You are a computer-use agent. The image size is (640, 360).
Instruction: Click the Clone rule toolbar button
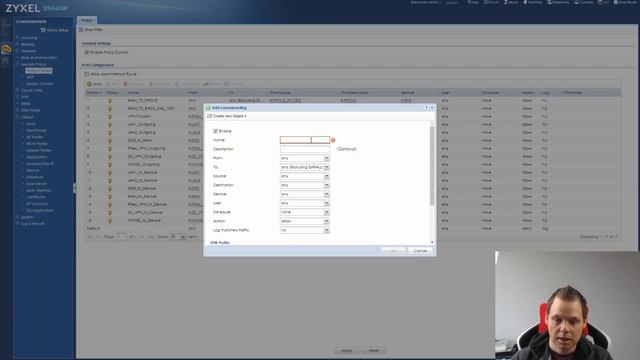coord(233,84)
